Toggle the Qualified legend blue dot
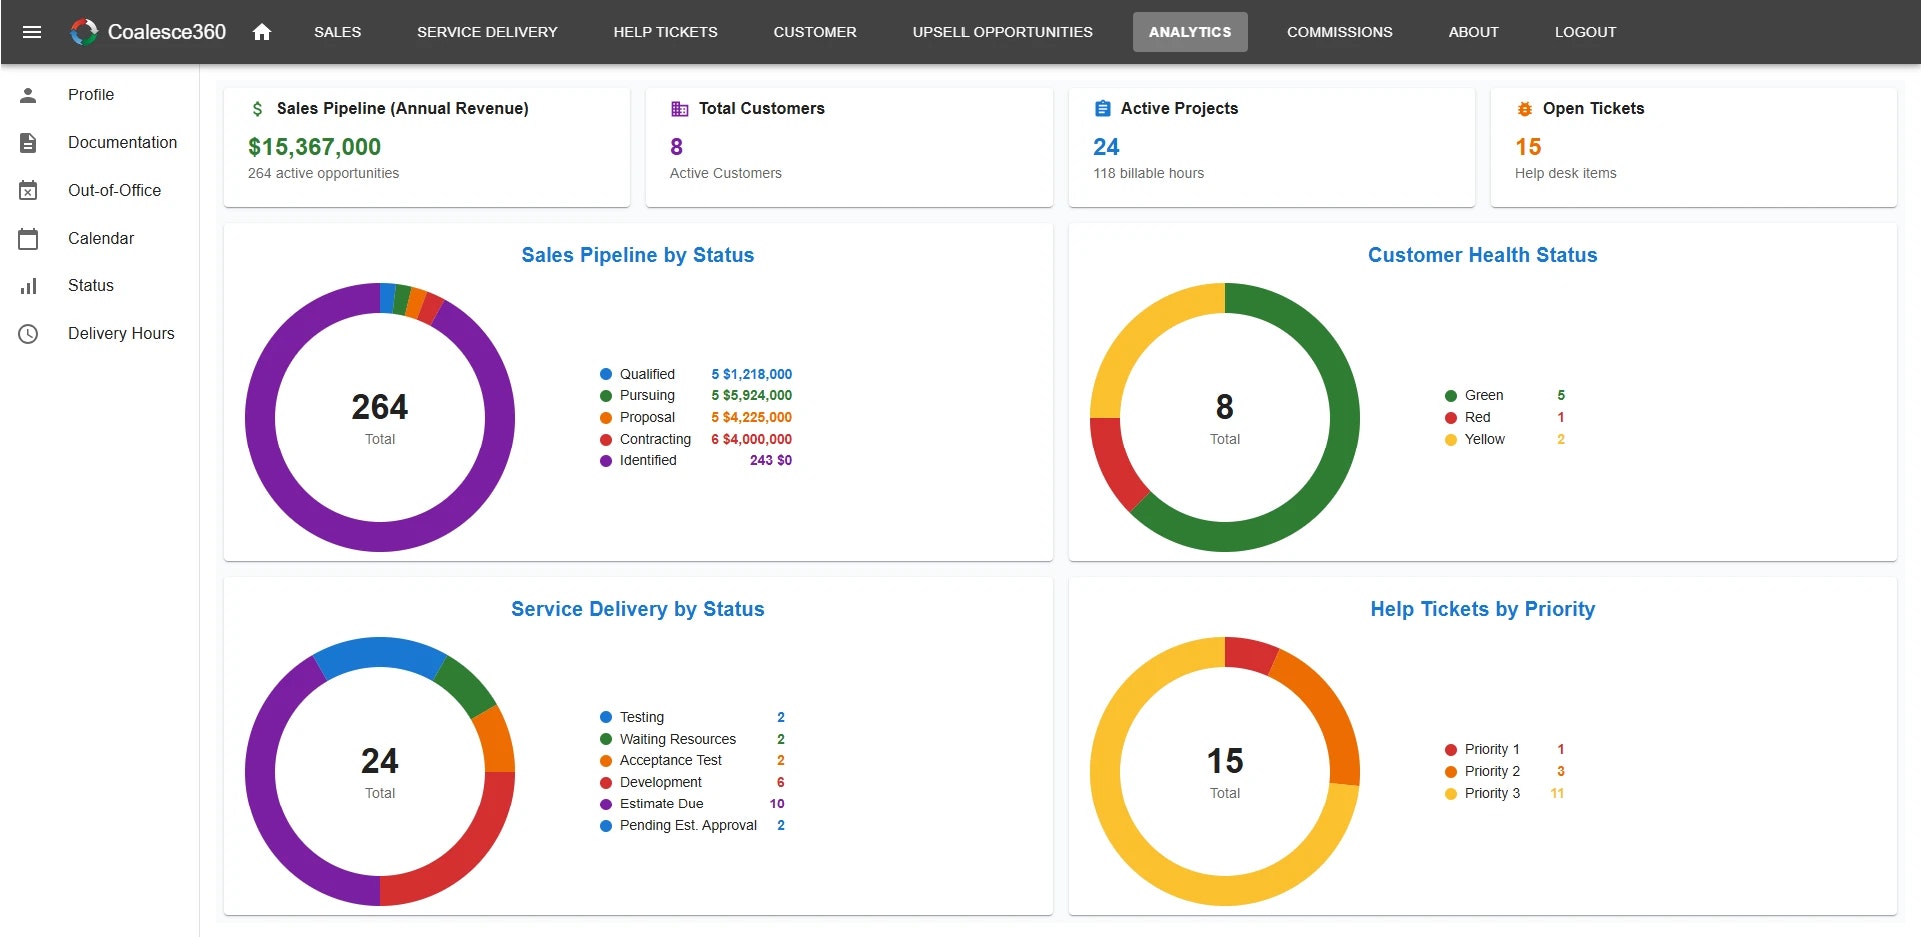The width and height of the screenshot is (1921, 937). (606, 374)
